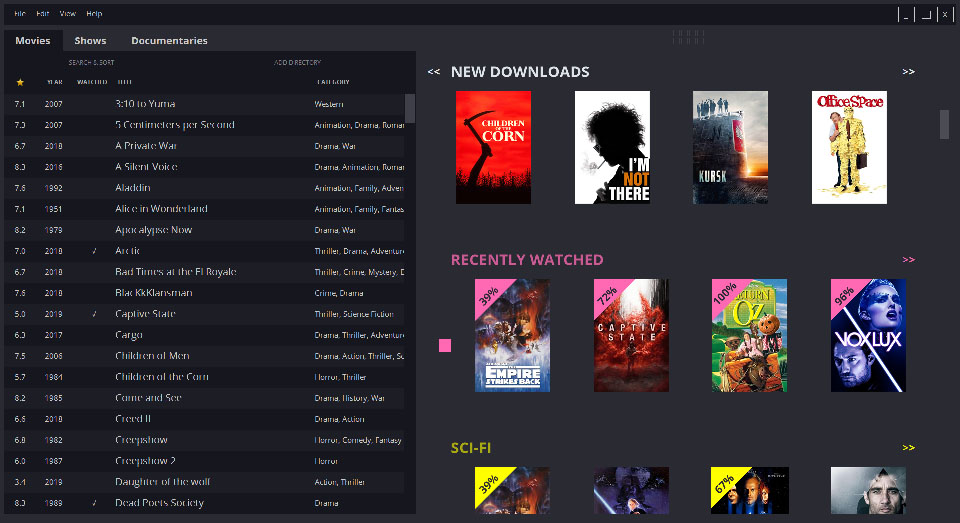
Task: Open the Office Space poster
Action: click(849, 148)
